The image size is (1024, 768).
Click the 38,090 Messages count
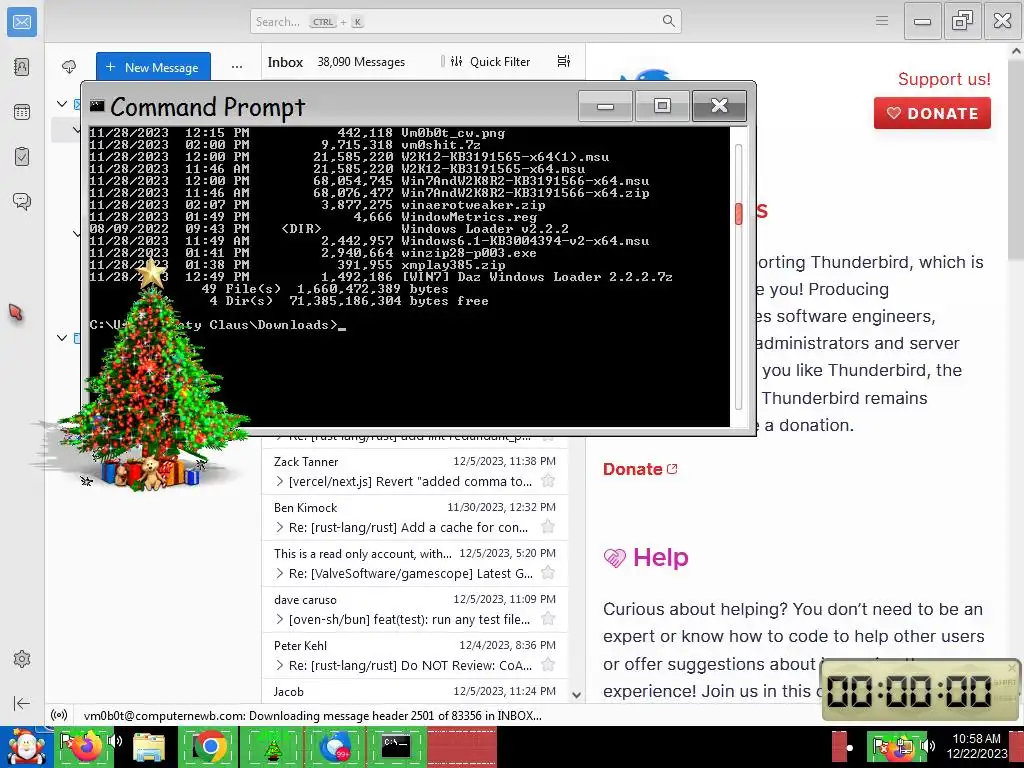[x=361, y=62]
